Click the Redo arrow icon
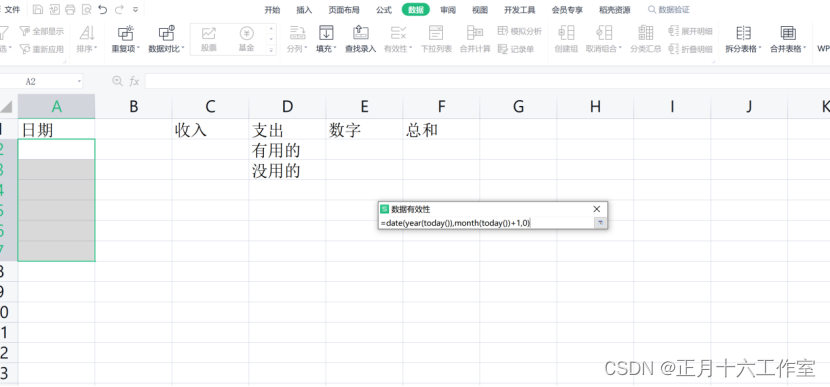Viewport: 830px width, 387px height. tap(119, 10)
